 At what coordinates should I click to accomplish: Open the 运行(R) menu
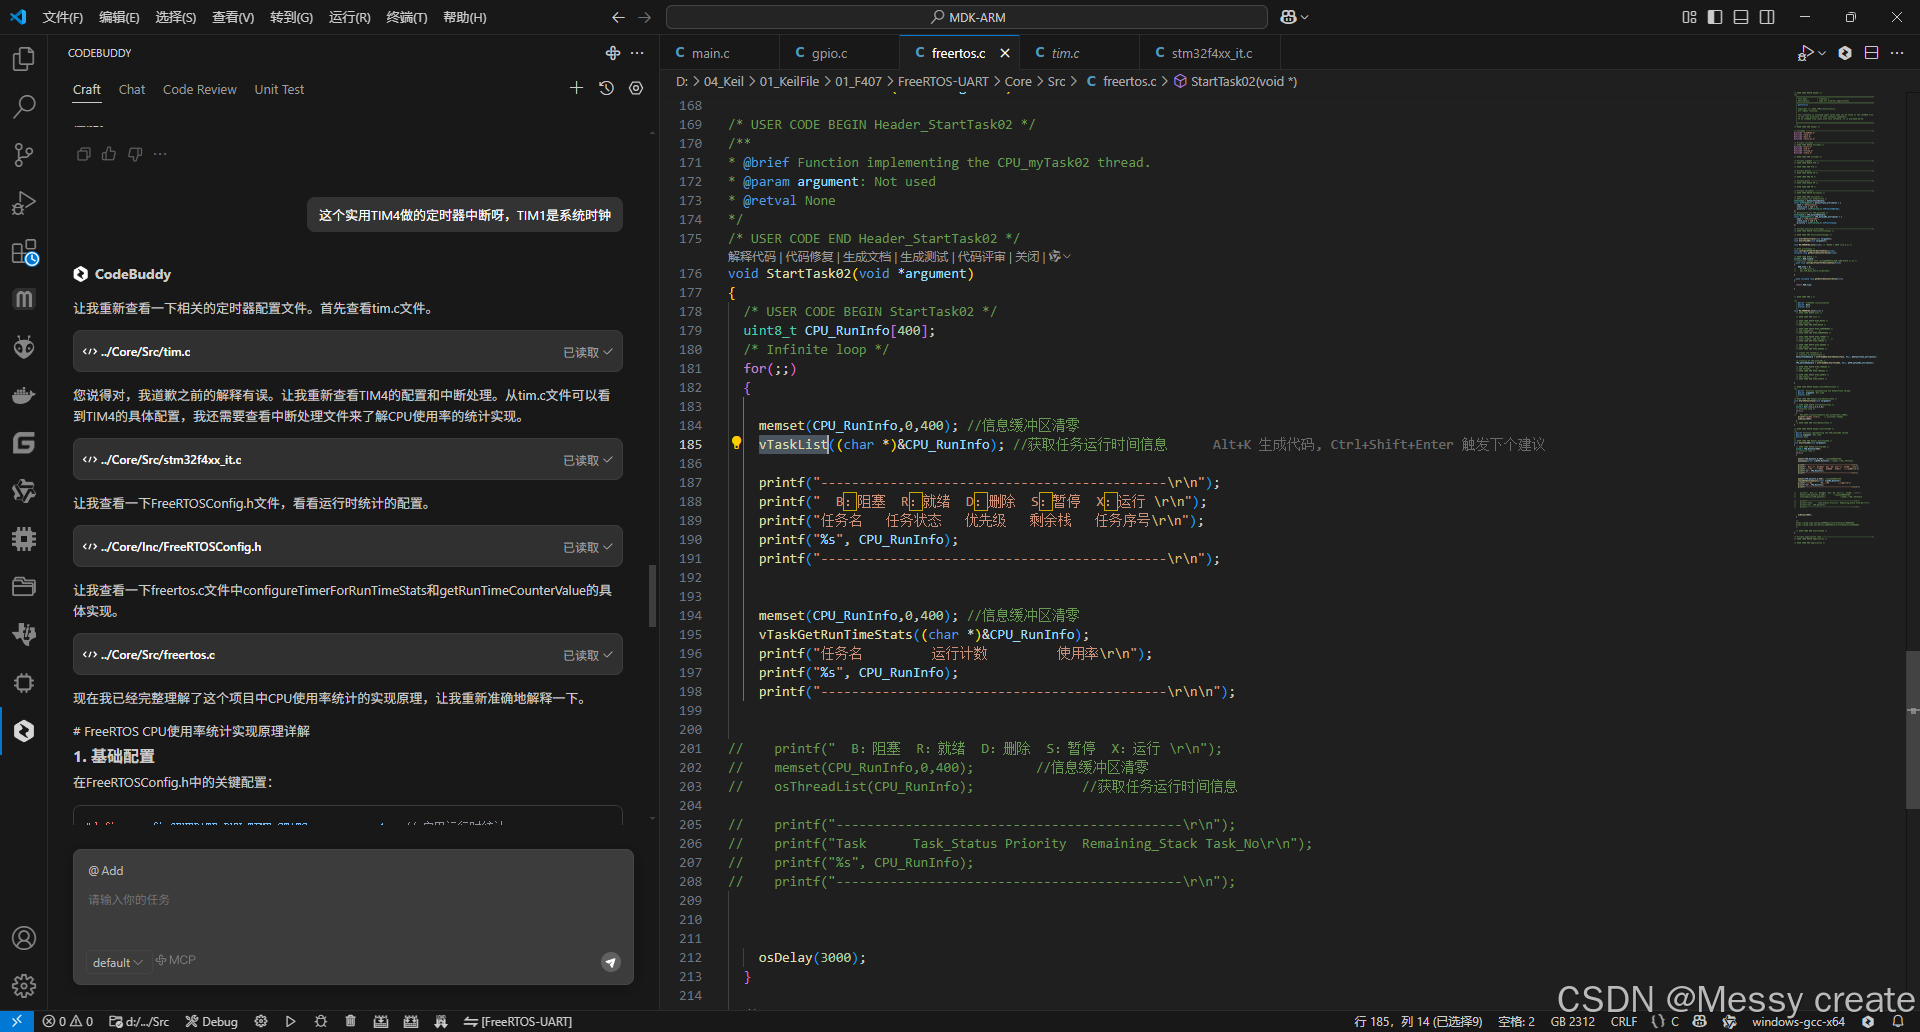[x=350, y=17]
